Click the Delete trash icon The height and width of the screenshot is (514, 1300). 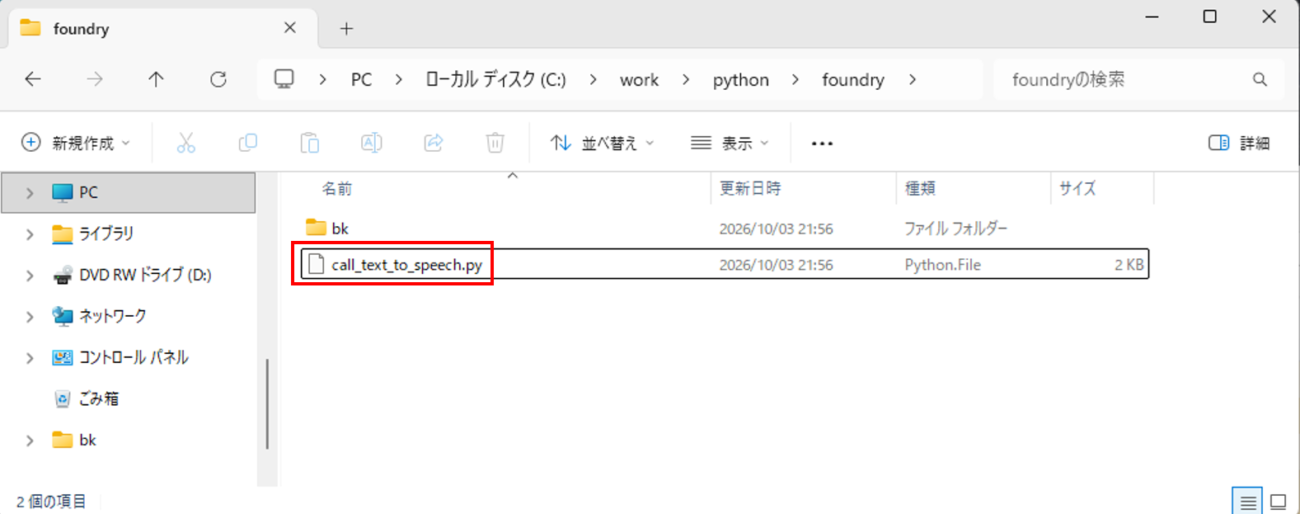[495, 143]
